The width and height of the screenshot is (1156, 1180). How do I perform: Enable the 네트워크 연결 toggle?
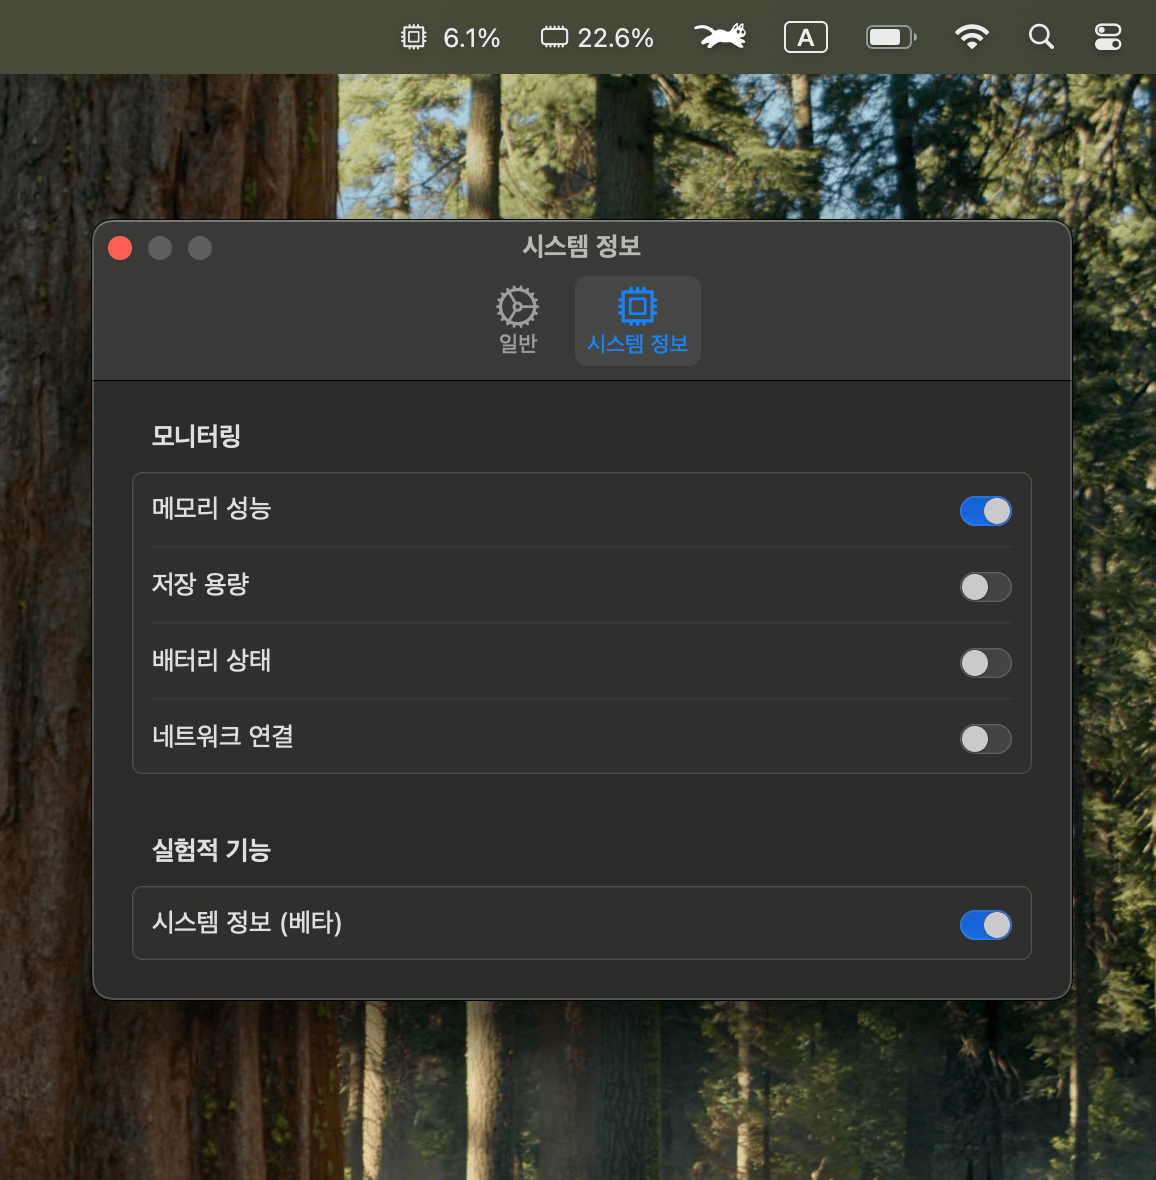pyautogui.click(x=985, y=739)
